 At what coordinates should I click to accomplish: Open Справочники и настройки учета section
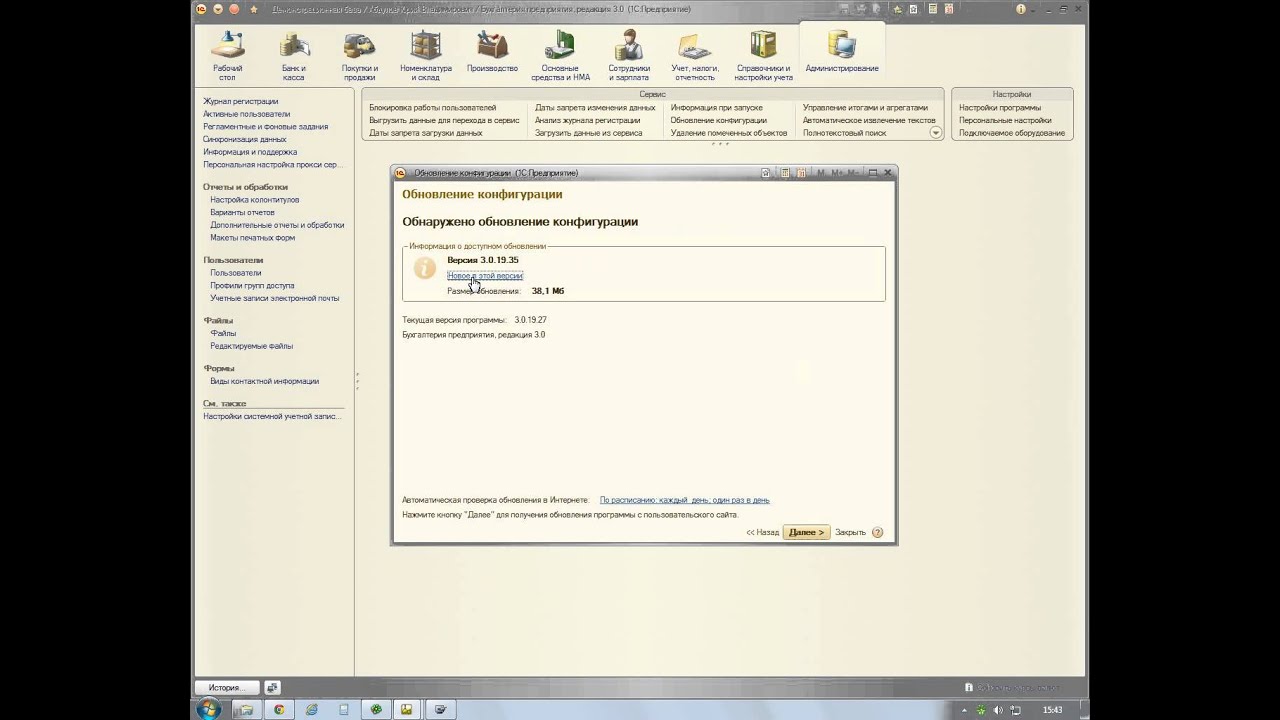tap(763, 56)
